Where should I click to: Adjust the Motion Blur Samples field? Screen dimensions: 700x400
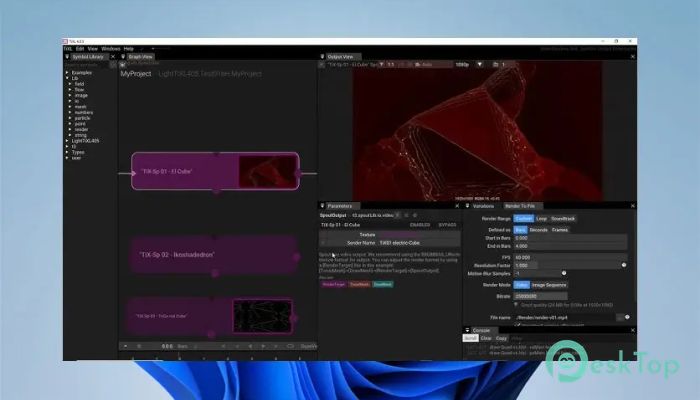[537, 273]
